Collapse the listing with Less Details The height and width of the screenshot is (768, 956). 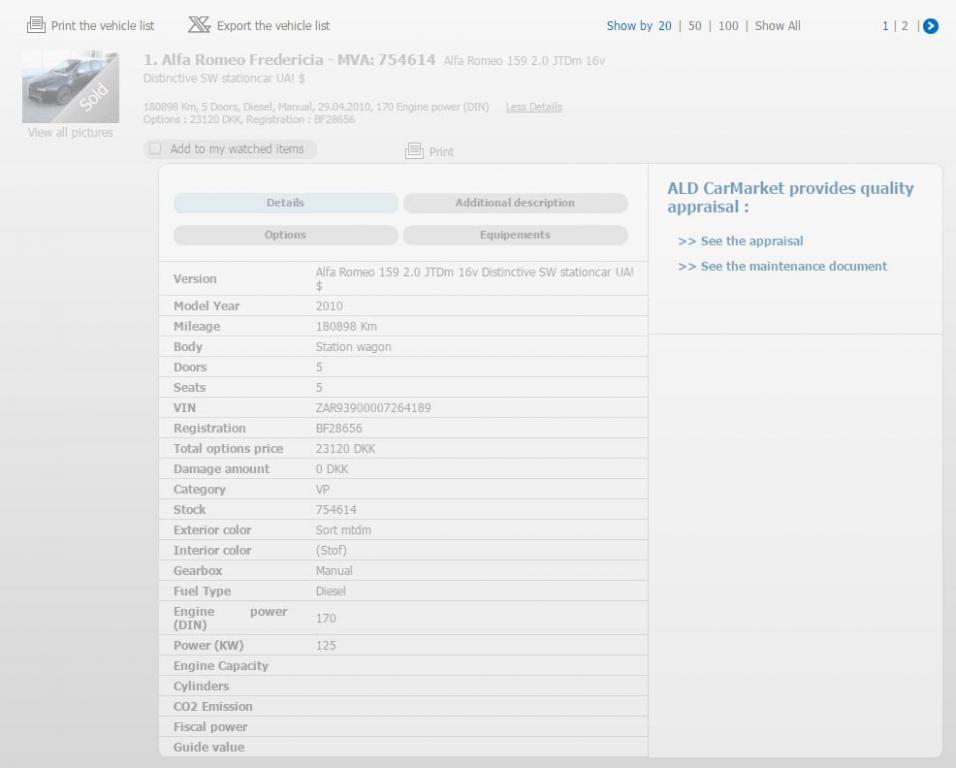pos(533,107)
